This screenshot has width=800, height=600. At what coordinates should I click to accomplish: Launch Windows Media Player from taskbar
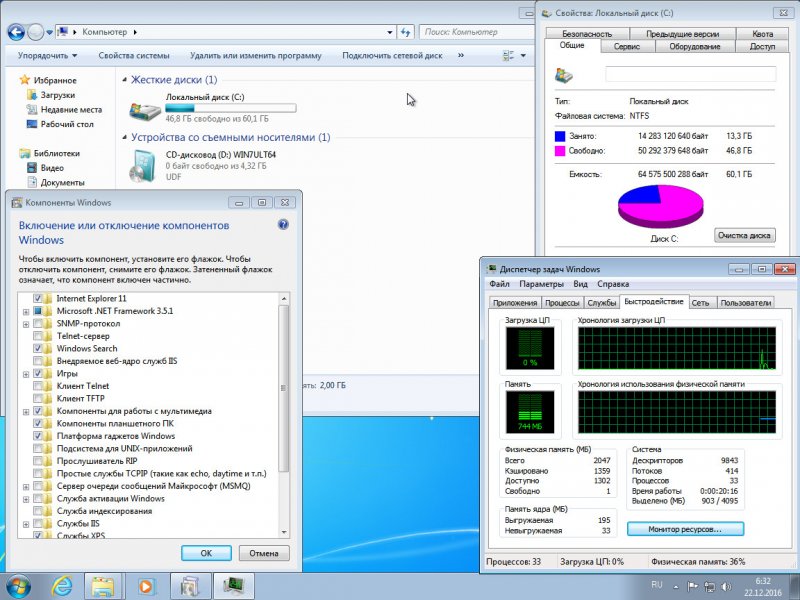point(146,586)
